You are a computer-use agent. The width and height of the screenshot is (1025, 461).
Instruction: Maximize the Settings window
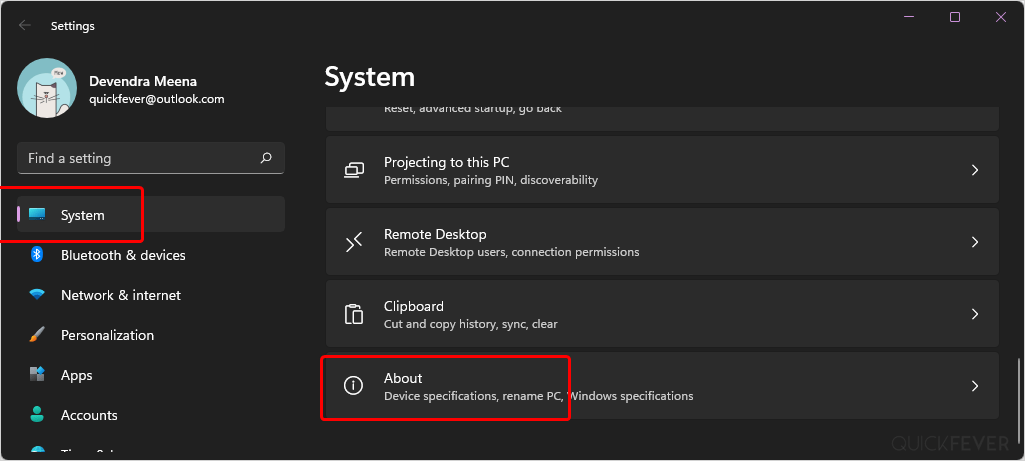point(955,17)
